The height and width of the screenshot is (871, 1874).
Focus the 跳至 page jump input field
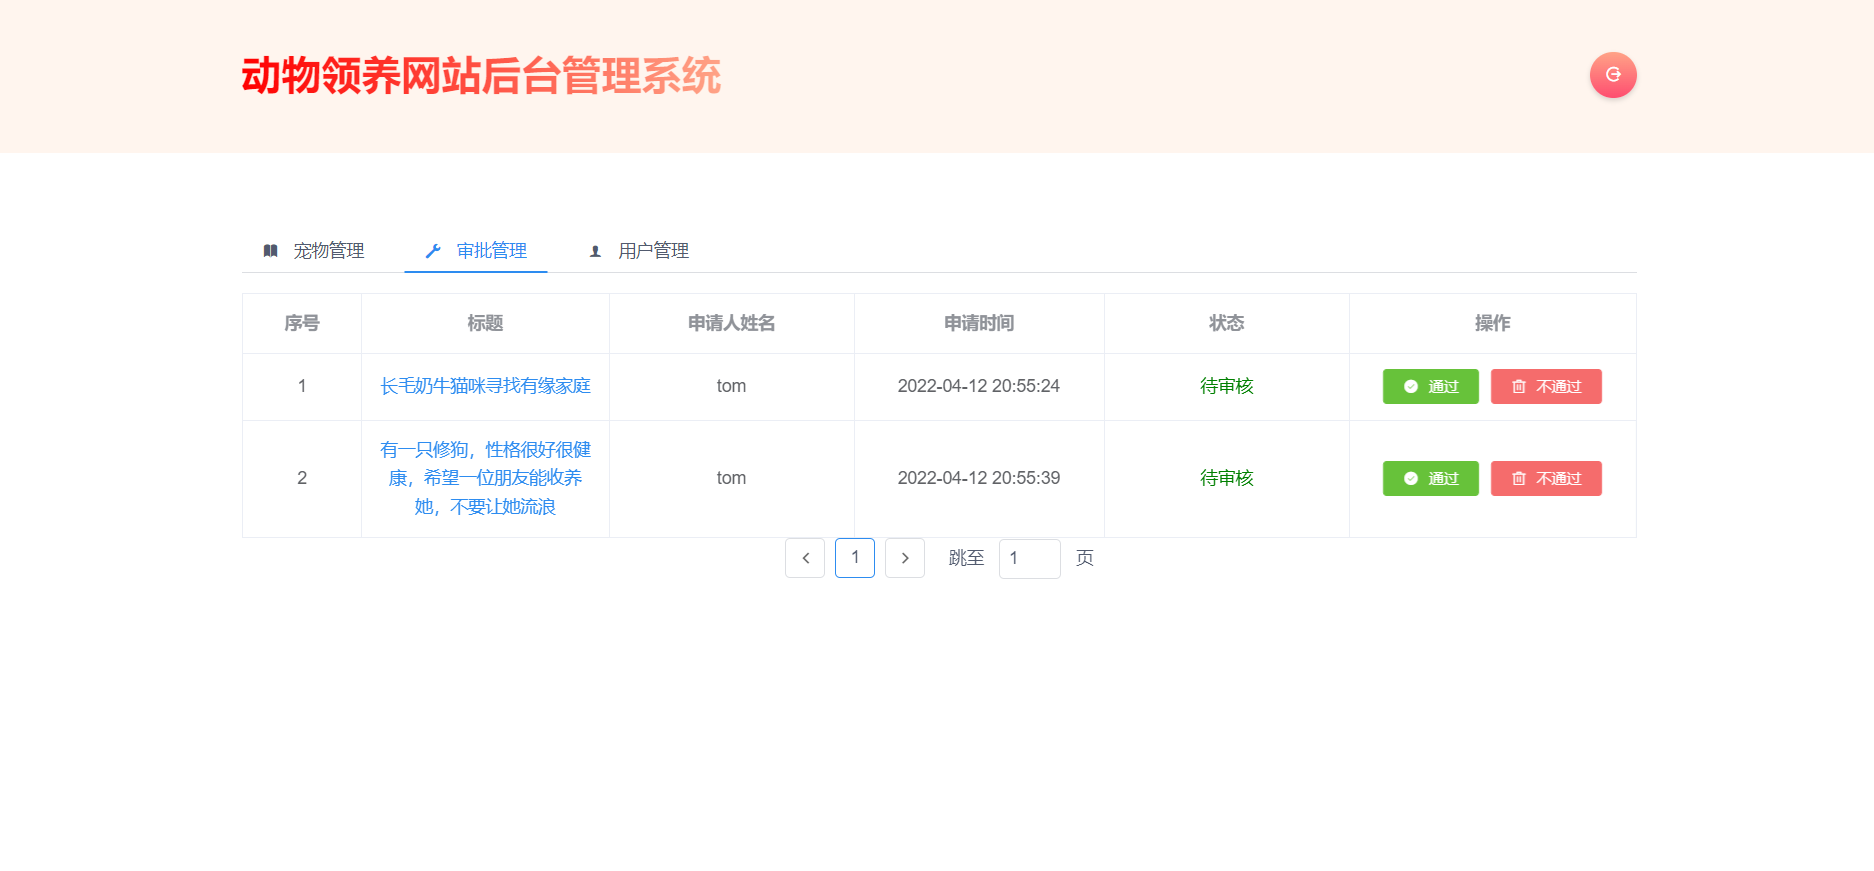pyautogui.click(x=1030, y=559)
